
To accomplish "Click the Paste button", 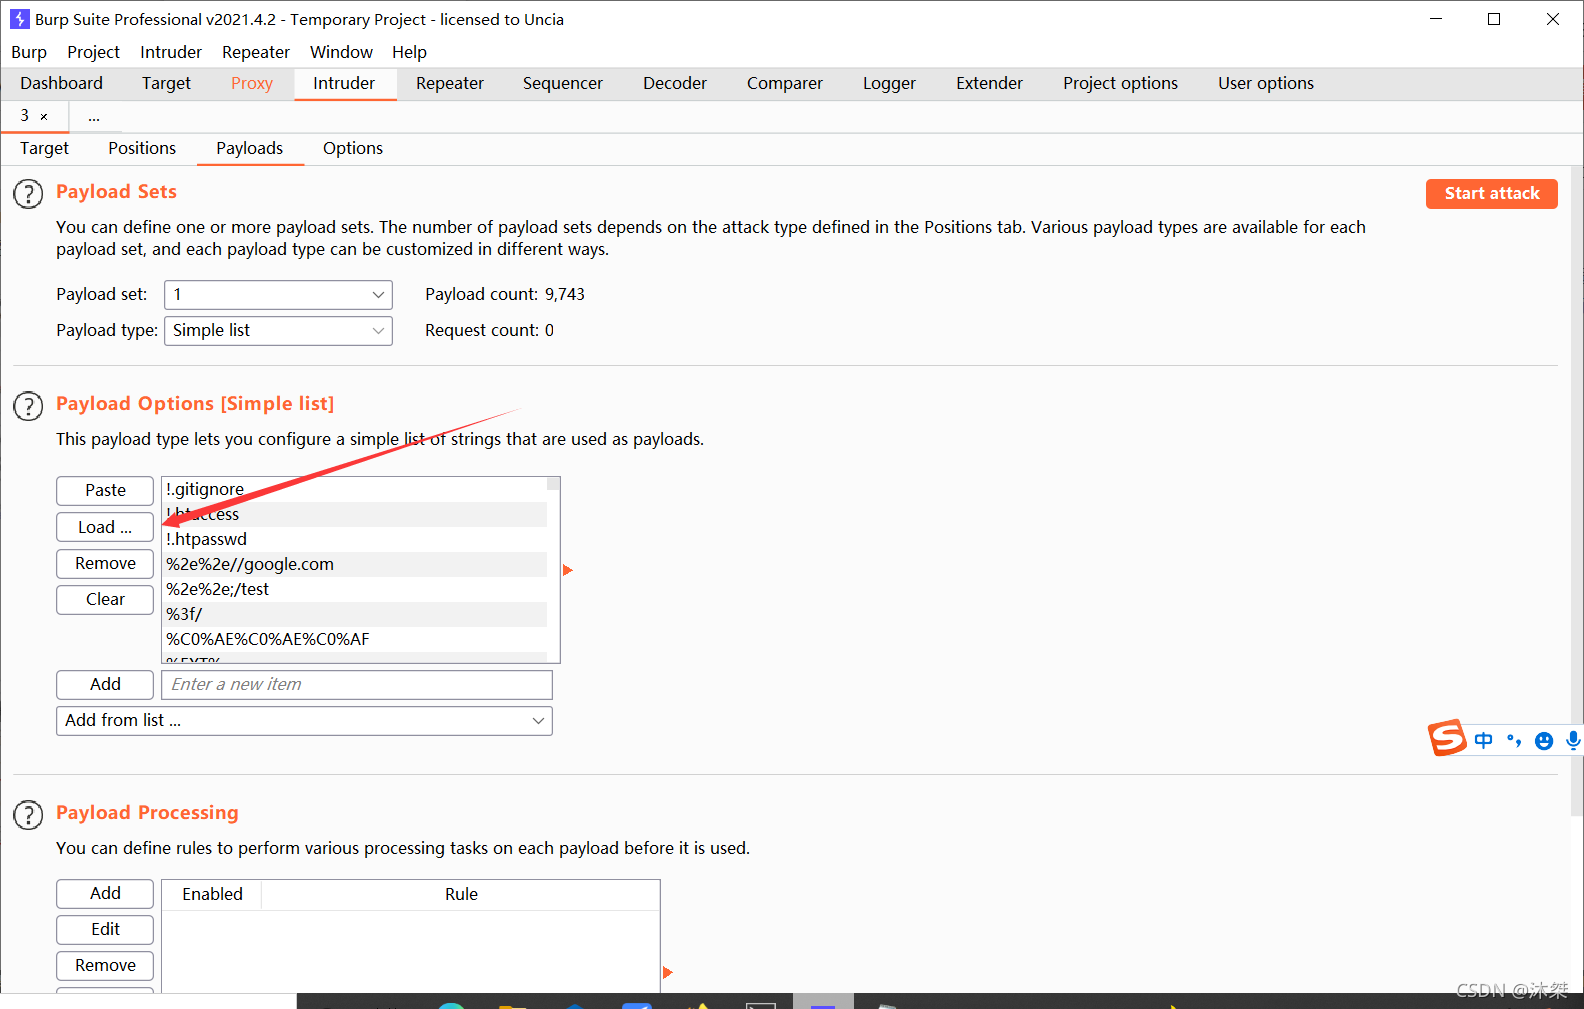I will coord(105,491).
